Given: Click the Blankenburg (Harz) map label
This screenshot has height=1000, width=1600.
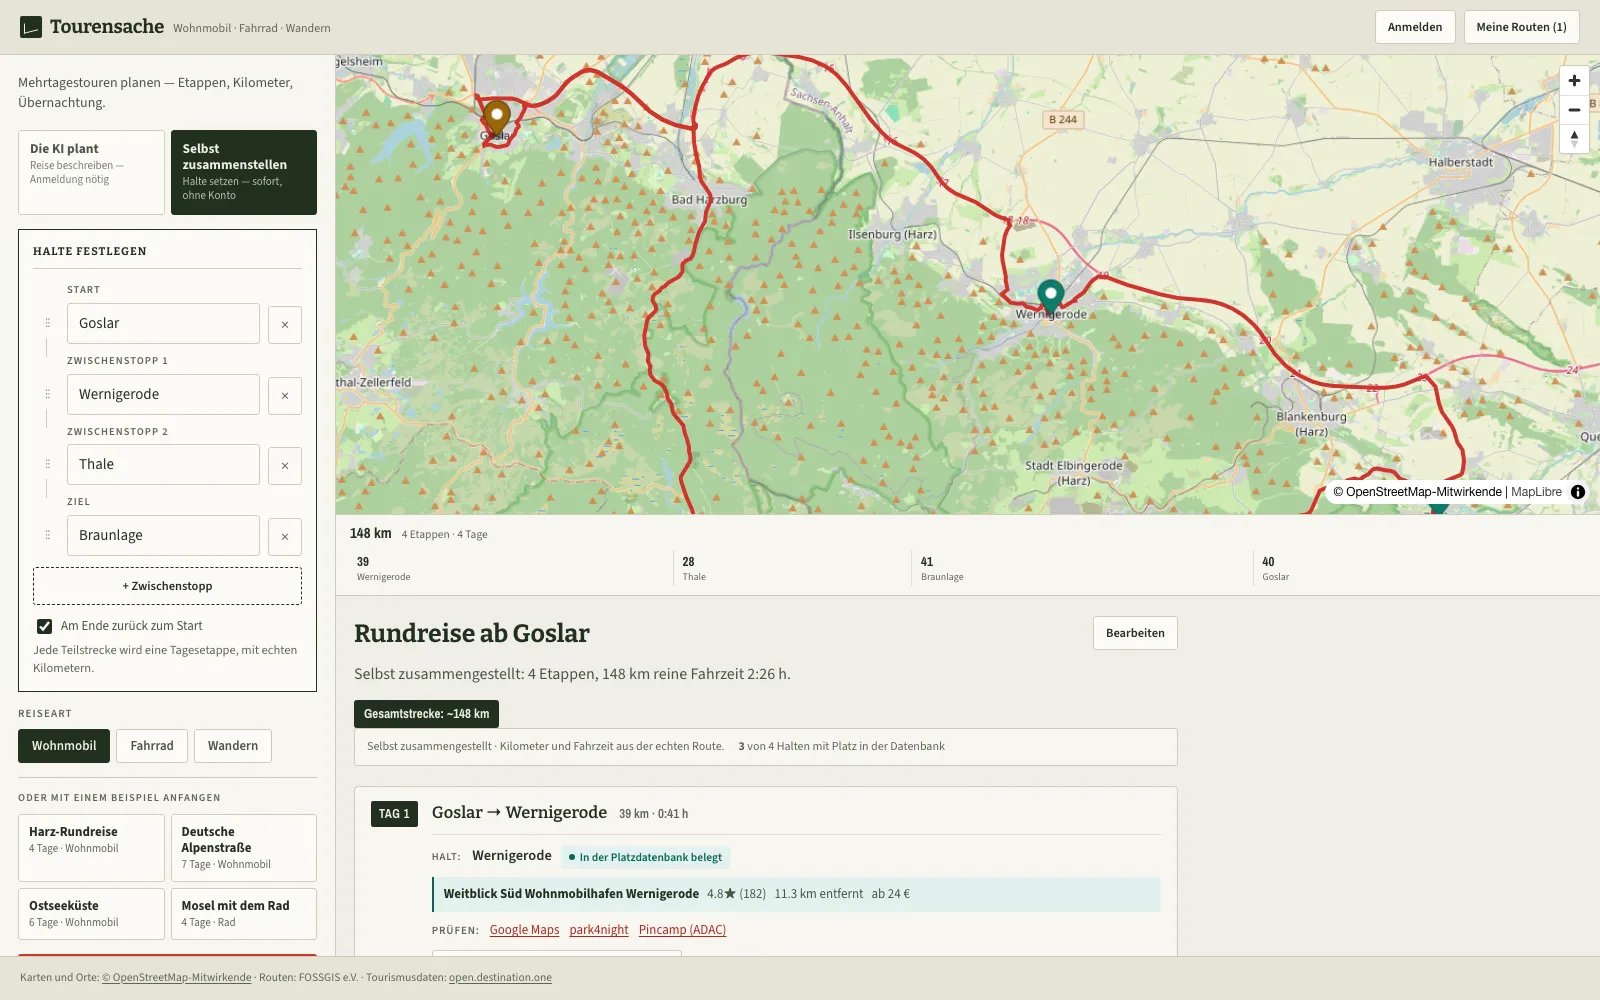Looking at the screenshot, I should (x=1311, y=424).
